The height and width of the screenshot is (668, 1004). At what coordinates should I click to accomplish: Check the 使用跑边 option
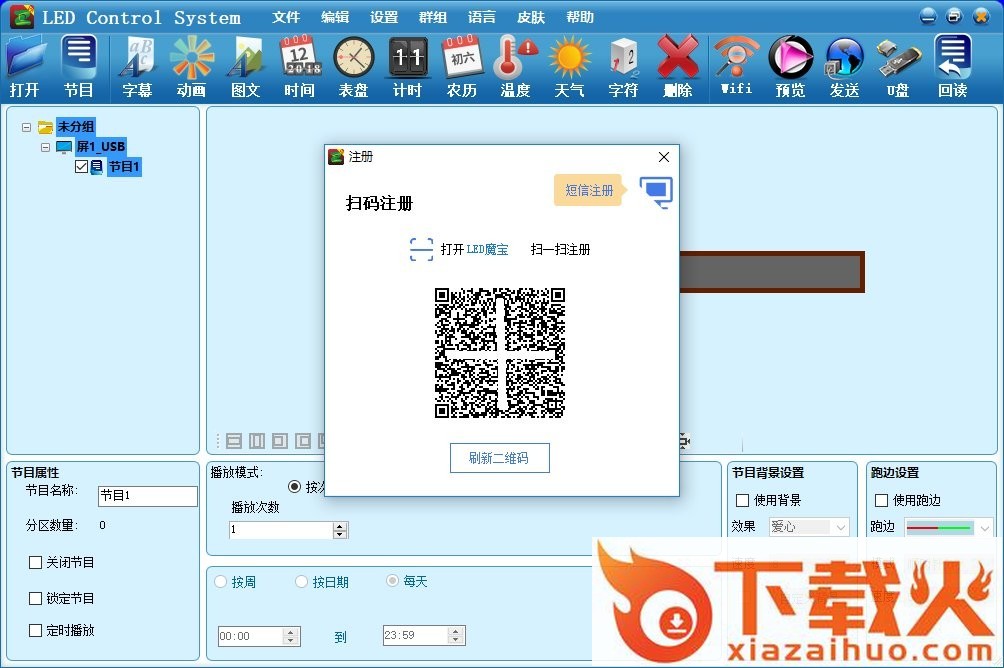click(x=882, y=500)
